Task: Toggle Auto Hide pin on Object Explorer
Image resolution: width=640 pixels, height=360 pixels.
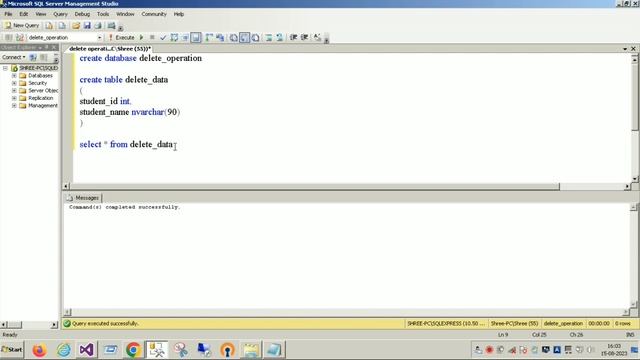Action: 47,48
